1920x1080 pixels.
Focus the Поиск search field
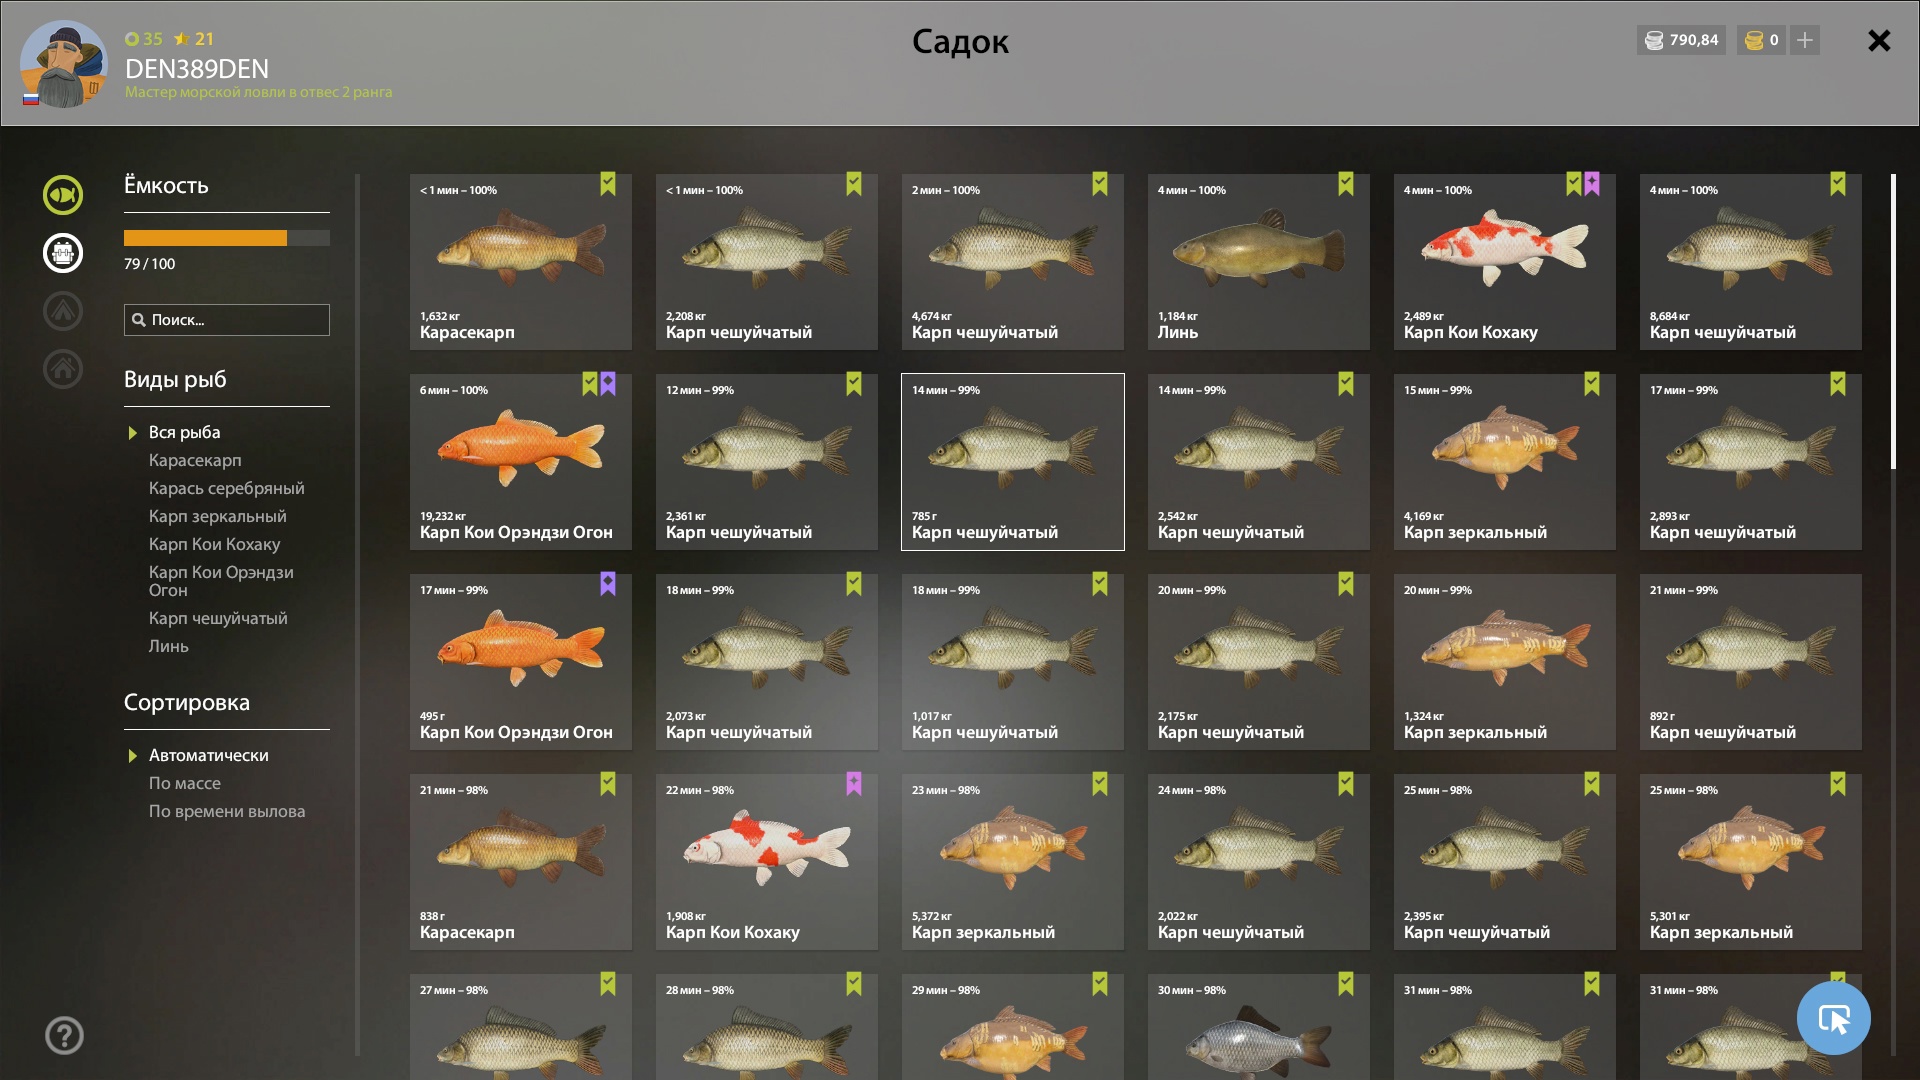click(x=226, y=320)
